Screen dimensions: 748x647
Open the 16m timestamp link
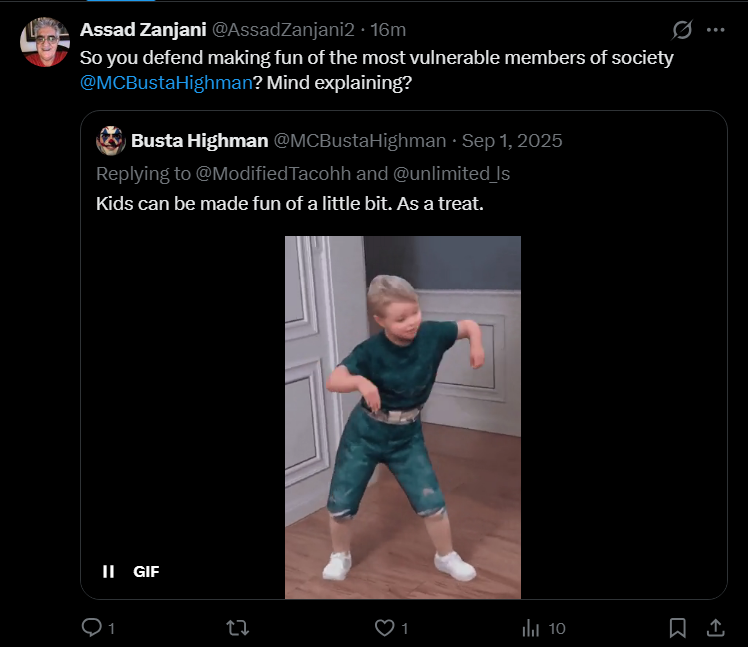coord(388,30)
